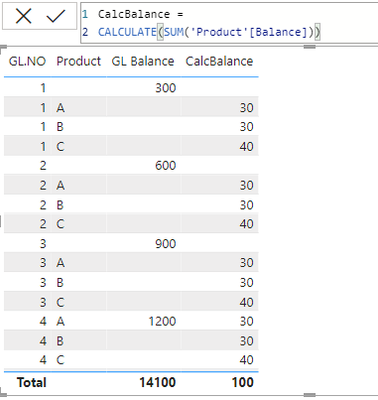This screenshot has width=378, height=400.
Task: Select CalcBalance 40 for GL.NO 3 C
Action: click(x=247, y=302)
